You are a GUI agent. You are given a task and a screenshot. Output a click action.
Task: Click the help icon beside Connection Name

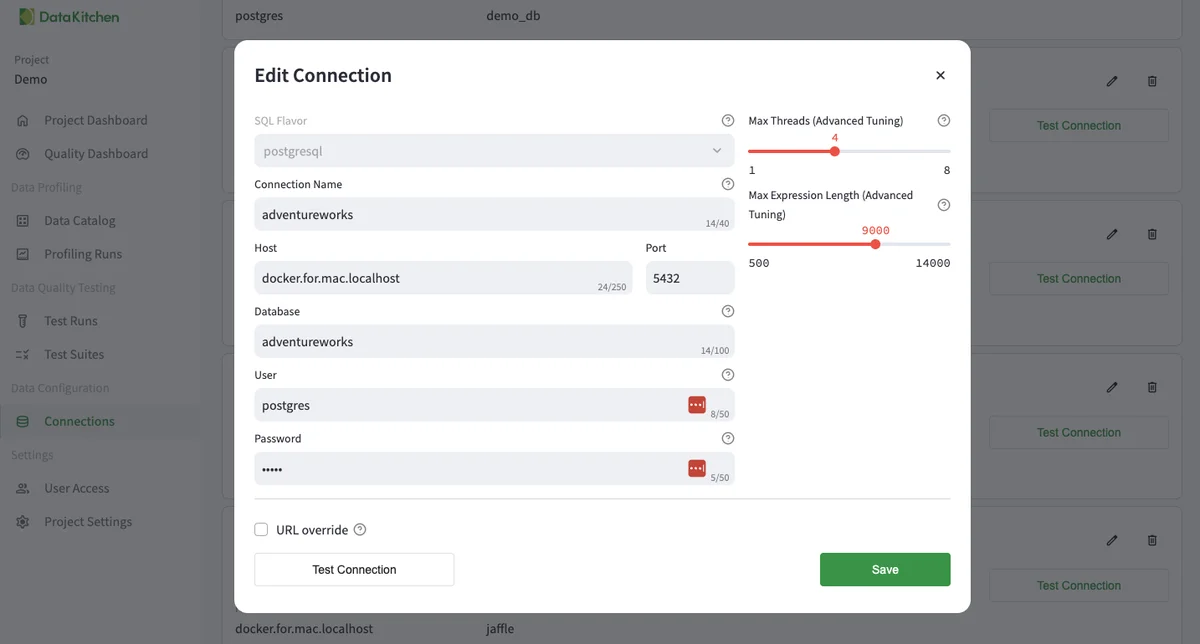(728, 184)
